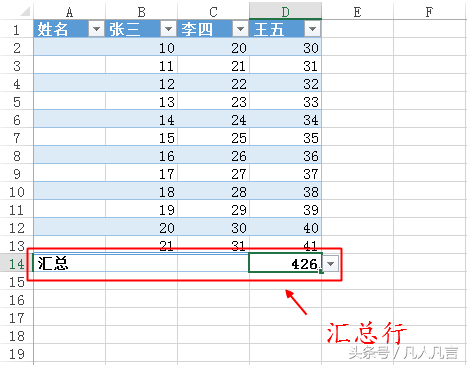Select the total cell showing 426
Image resolution: width=467 pixels, height=365 pixels.
pyautogui.click(x=285, y=263)
